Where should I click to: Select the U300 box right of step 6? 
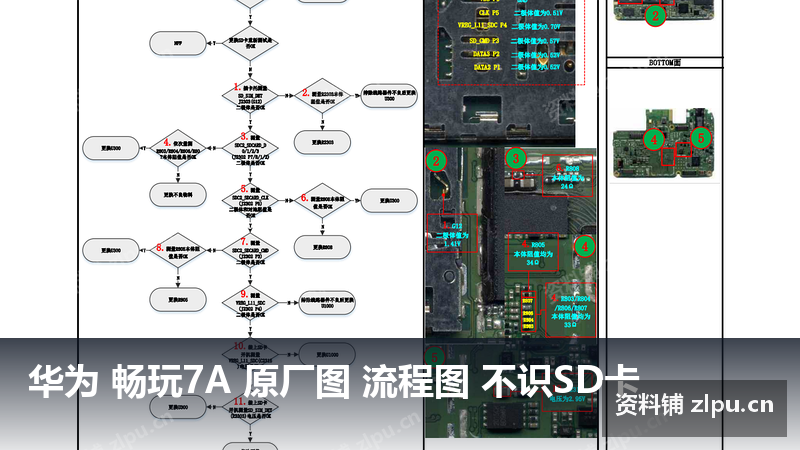click(x=389, y=201)
